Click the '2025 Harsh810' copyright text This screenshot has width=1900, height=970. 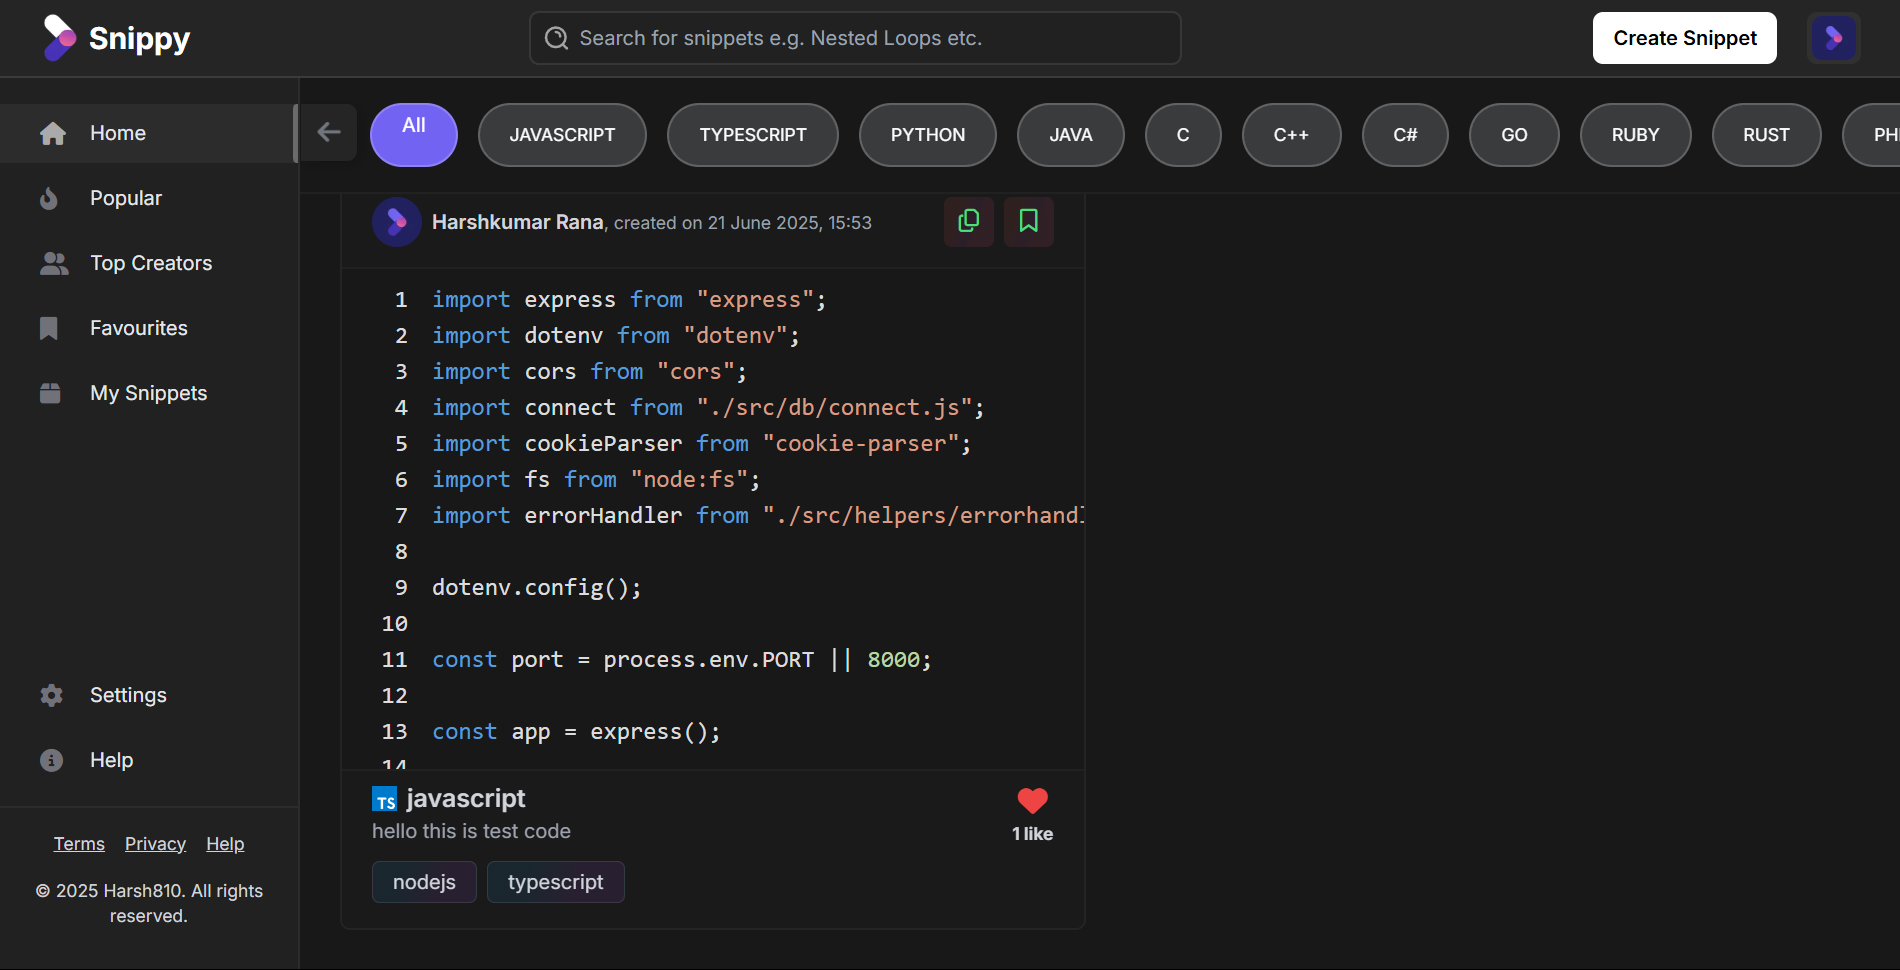(149, 903)
